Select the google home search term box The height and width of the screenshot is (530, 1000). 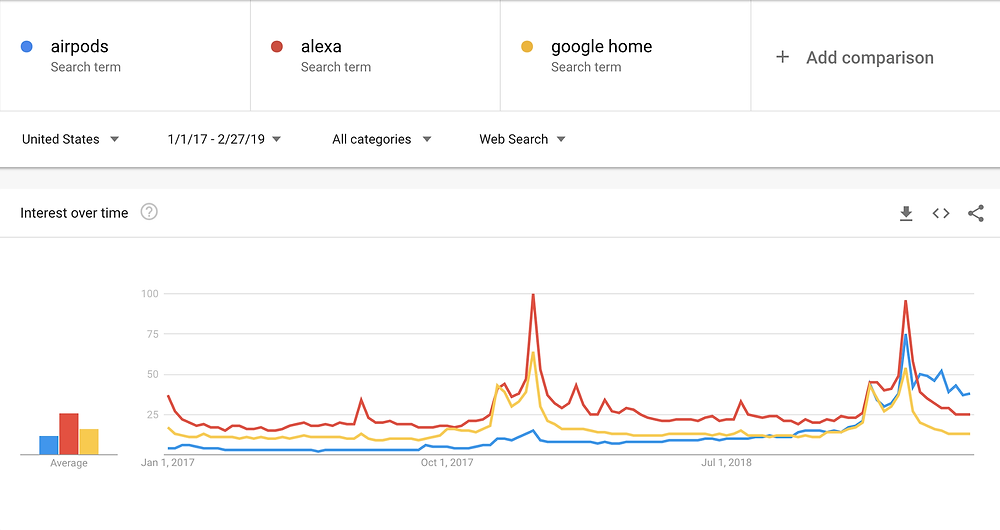626,56
